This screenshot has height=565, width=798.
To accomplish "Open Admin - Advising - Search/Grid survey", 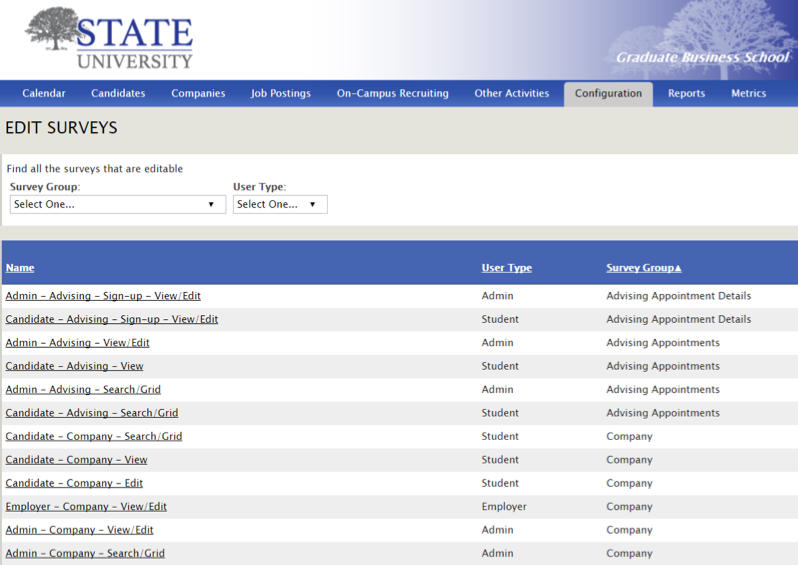I will pyautogui.click(x=83, y=389).
